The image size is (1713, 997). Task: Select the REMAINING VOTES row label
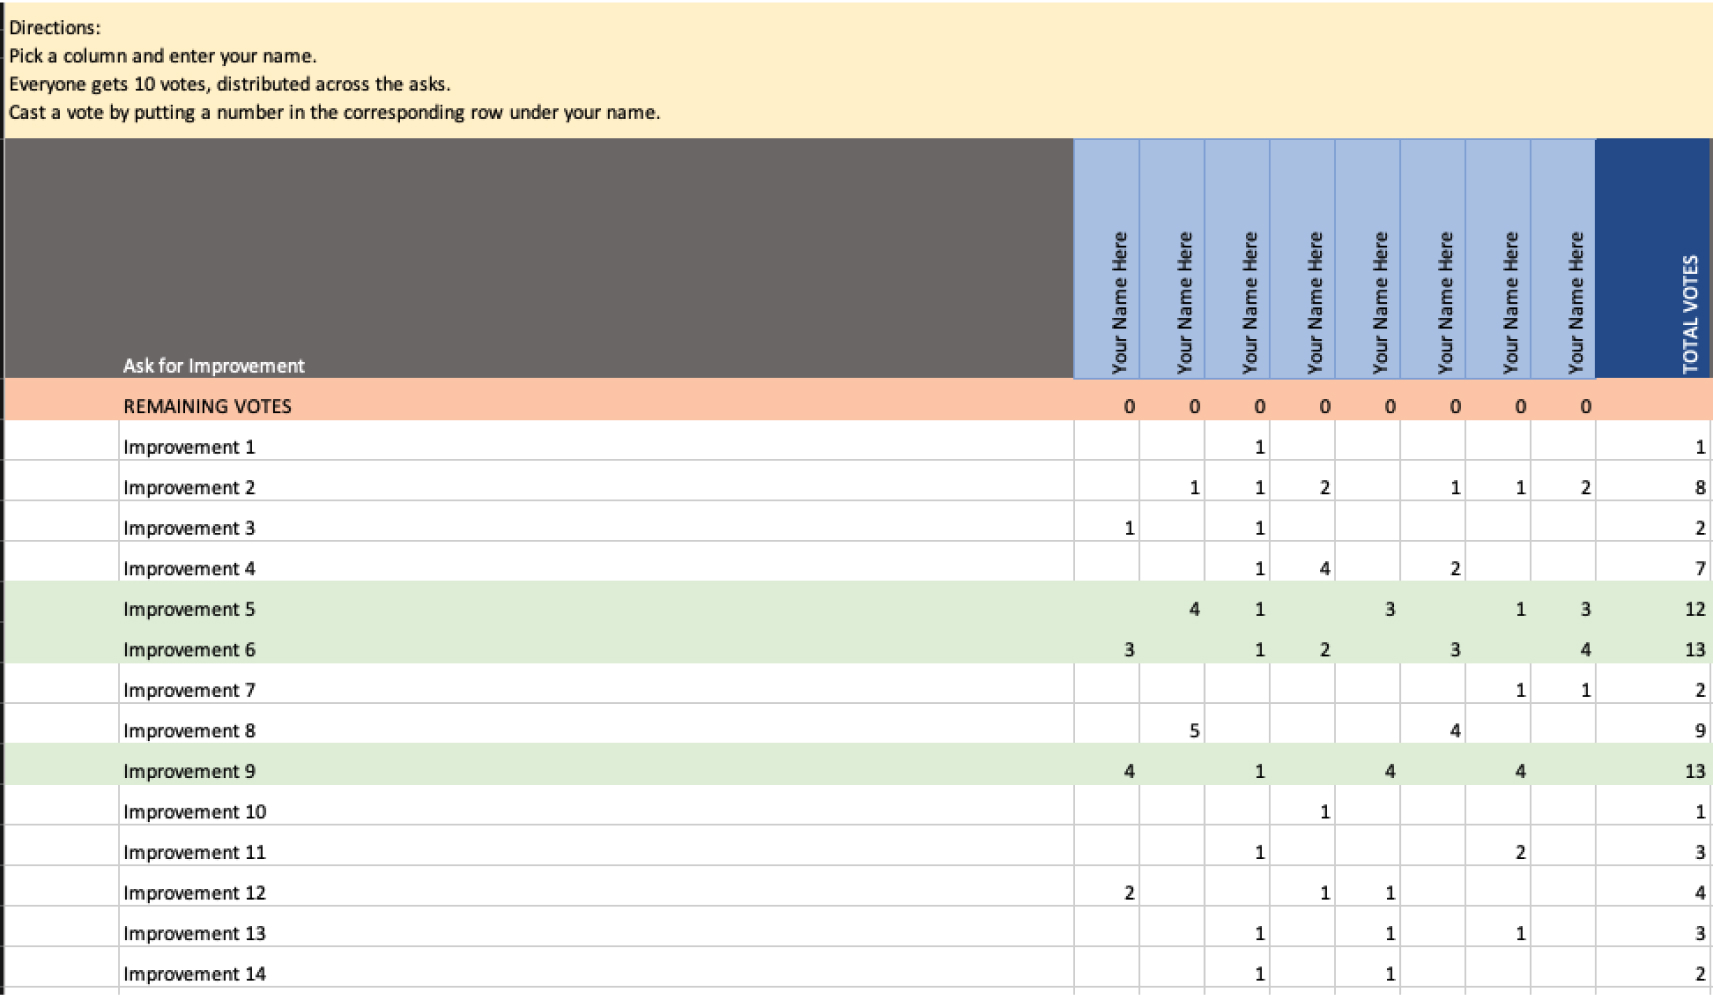(x=207, y=406)
